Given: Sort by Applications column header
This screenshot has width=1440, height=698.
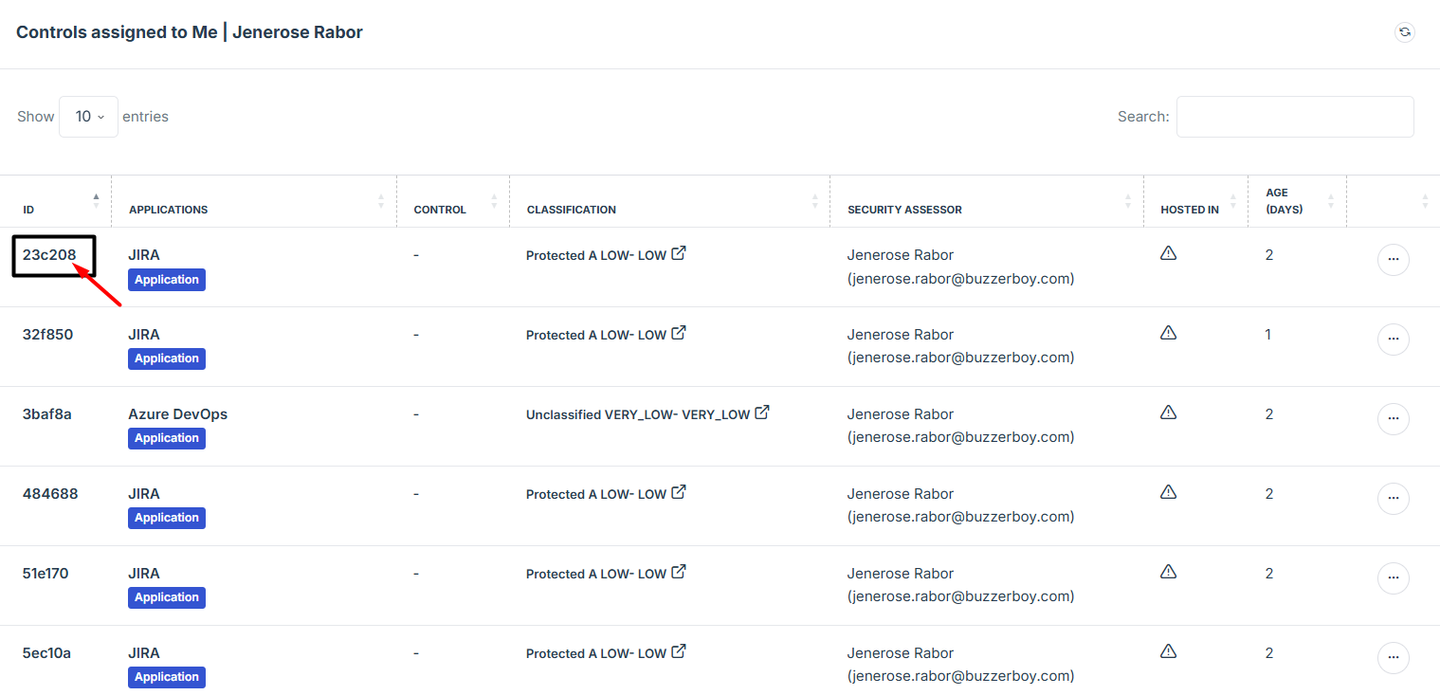Looking at the screenshot, I should pos(168,210).
